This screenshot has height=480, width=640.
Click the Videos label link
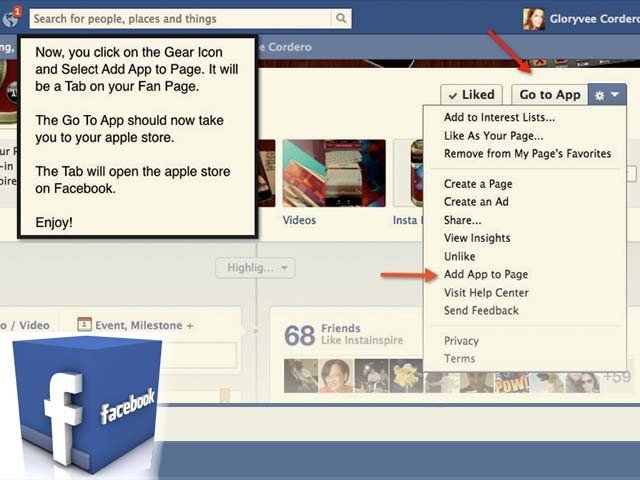[x=299, y=220]
